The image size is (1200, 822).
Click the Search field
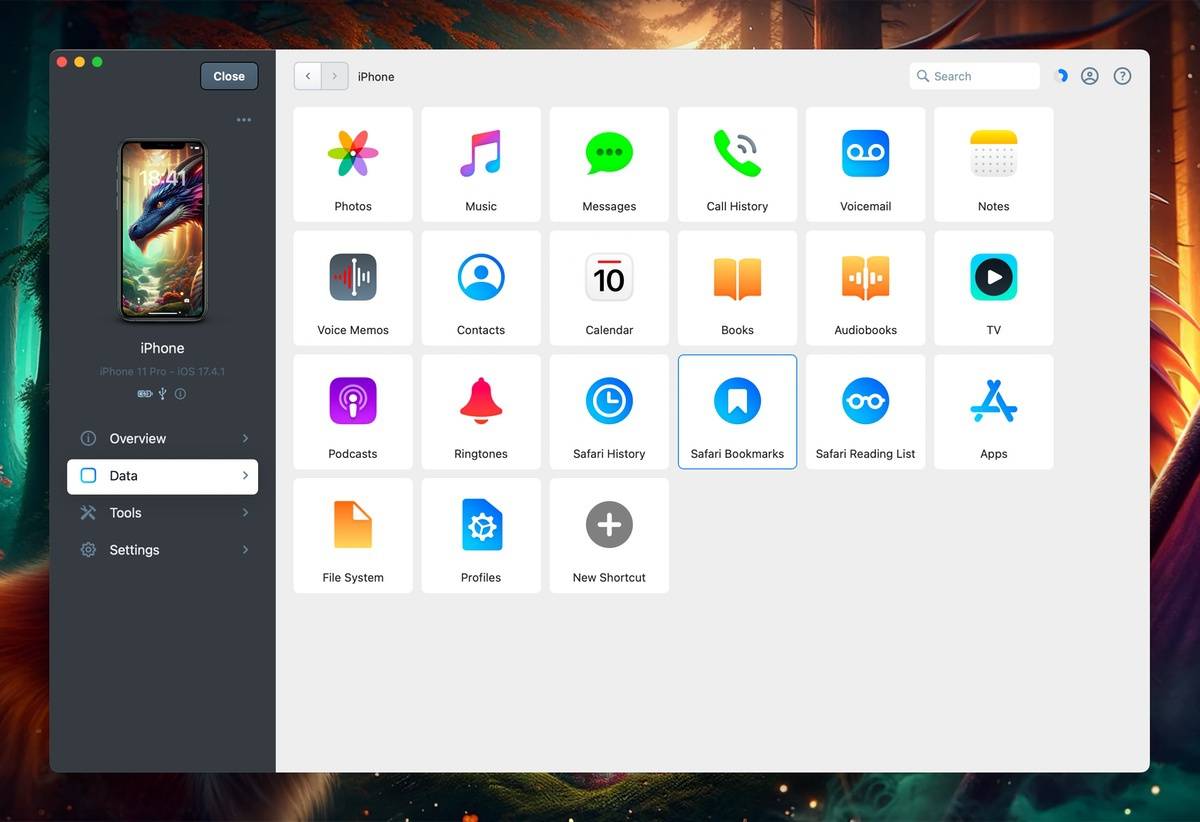[x=975, y=76]
